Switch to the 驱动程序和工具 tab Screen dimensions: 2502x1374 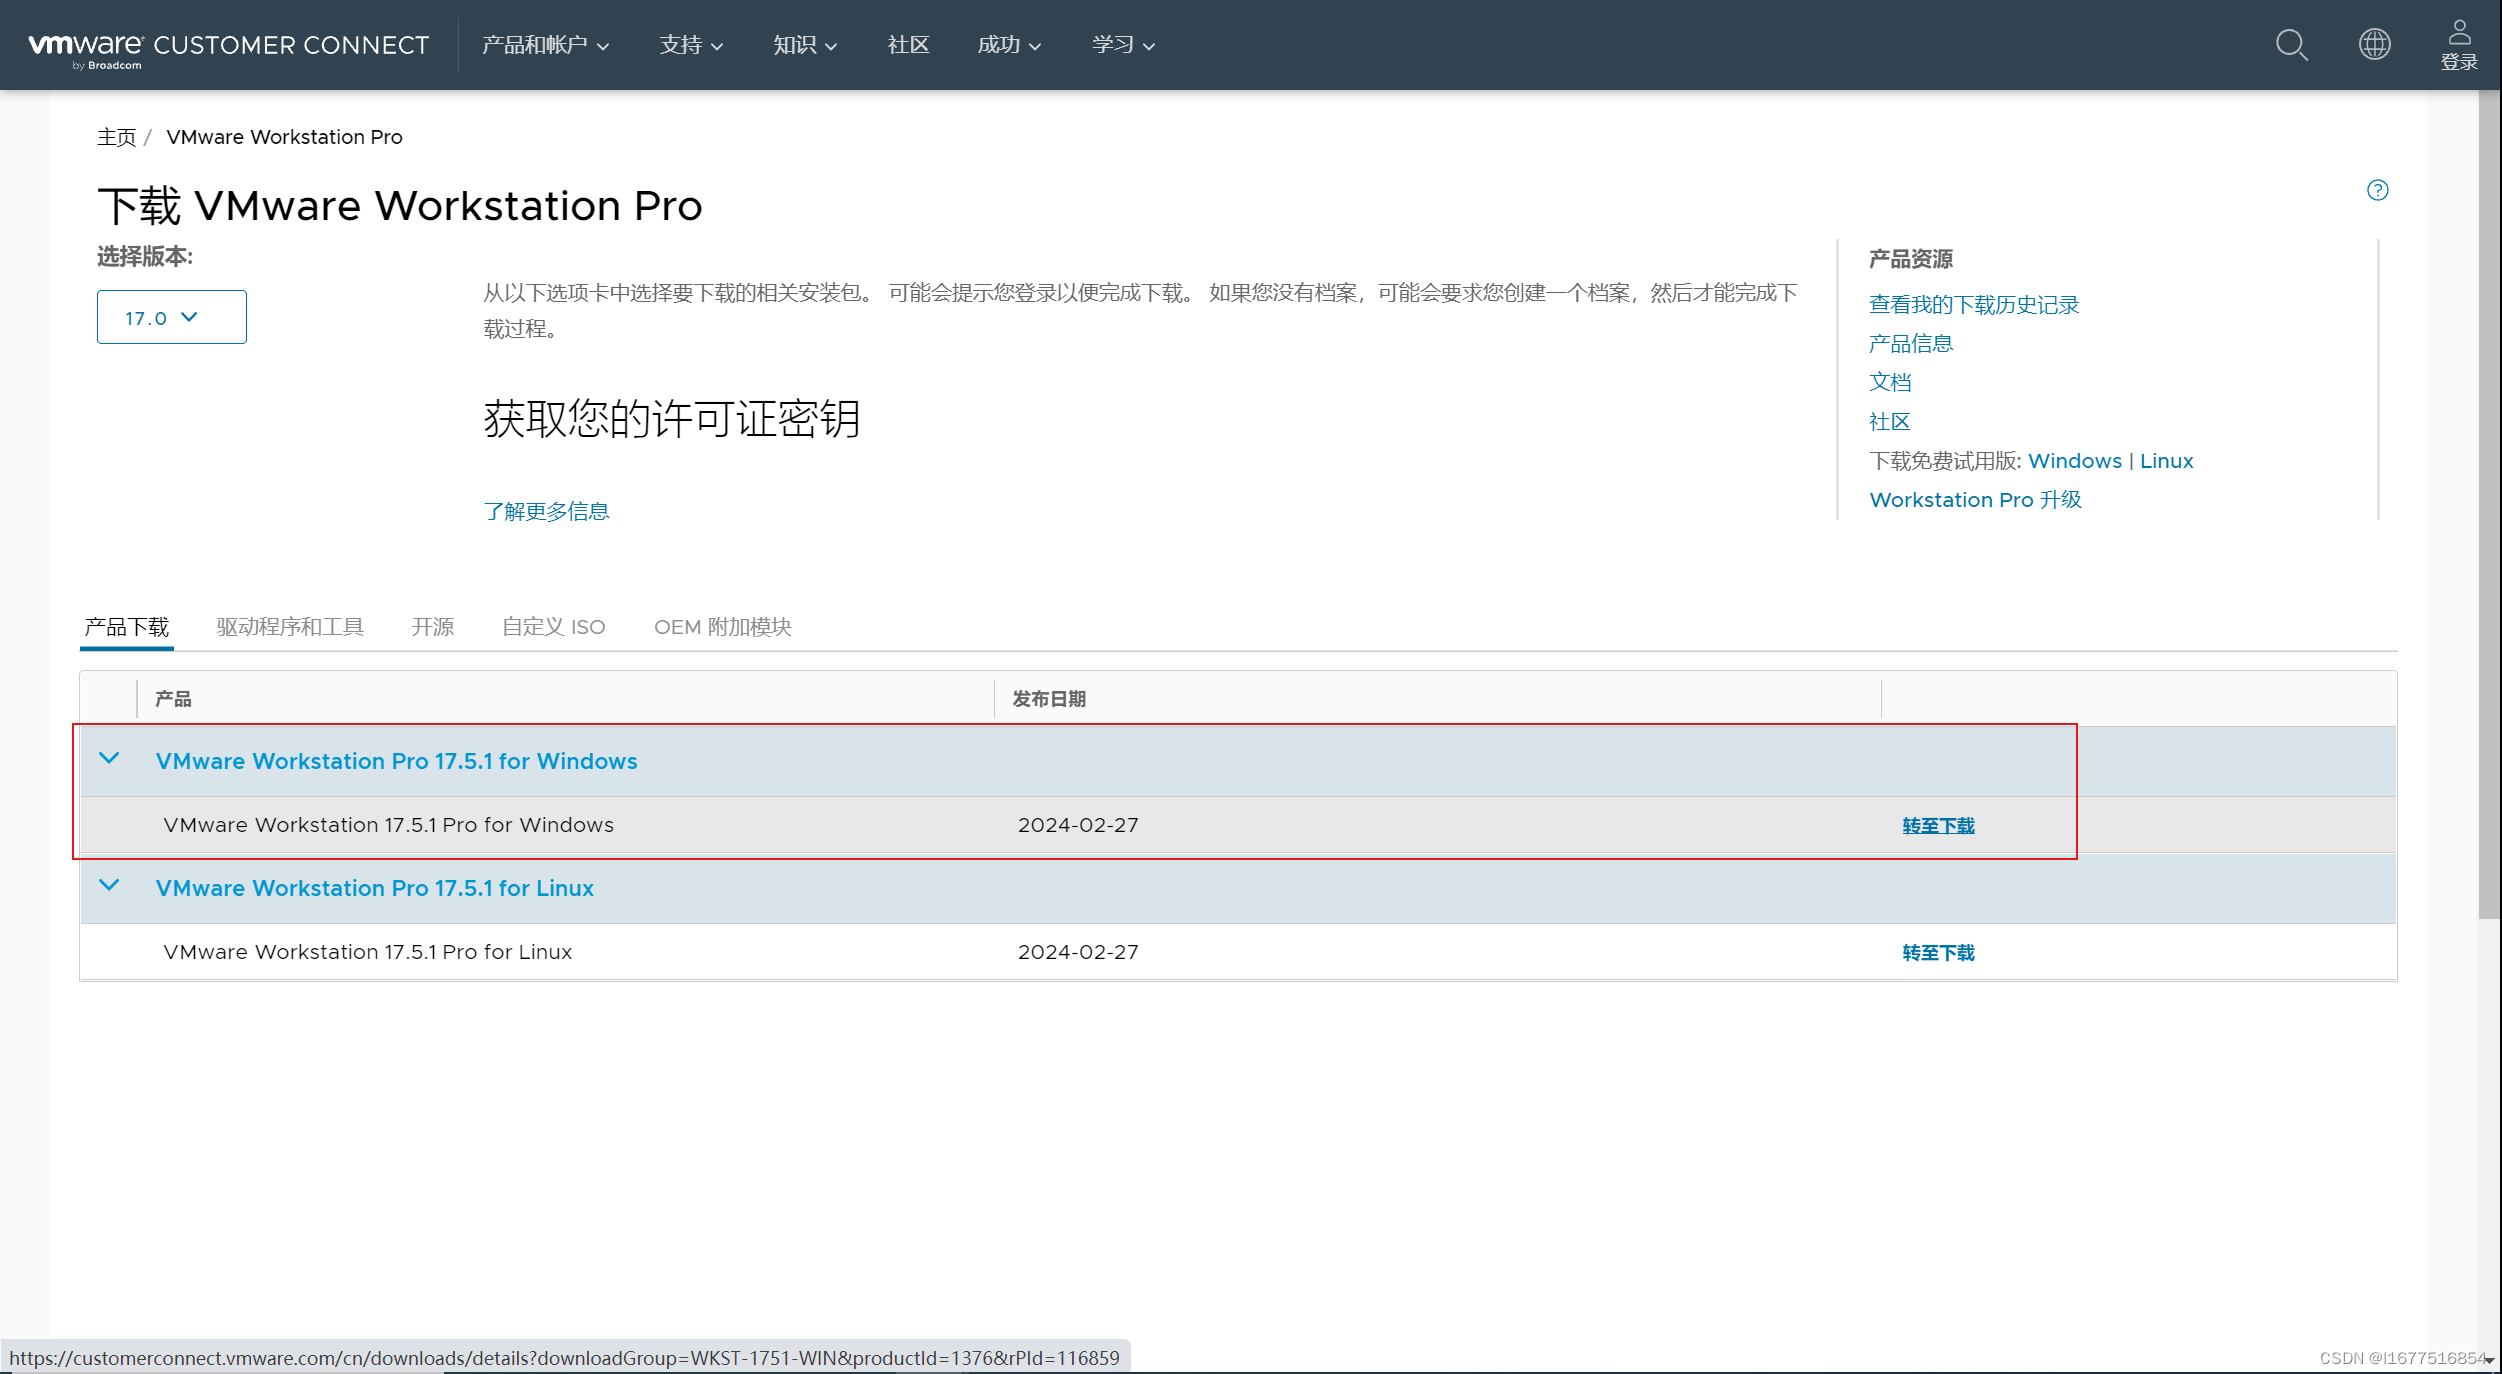(290, 627)
